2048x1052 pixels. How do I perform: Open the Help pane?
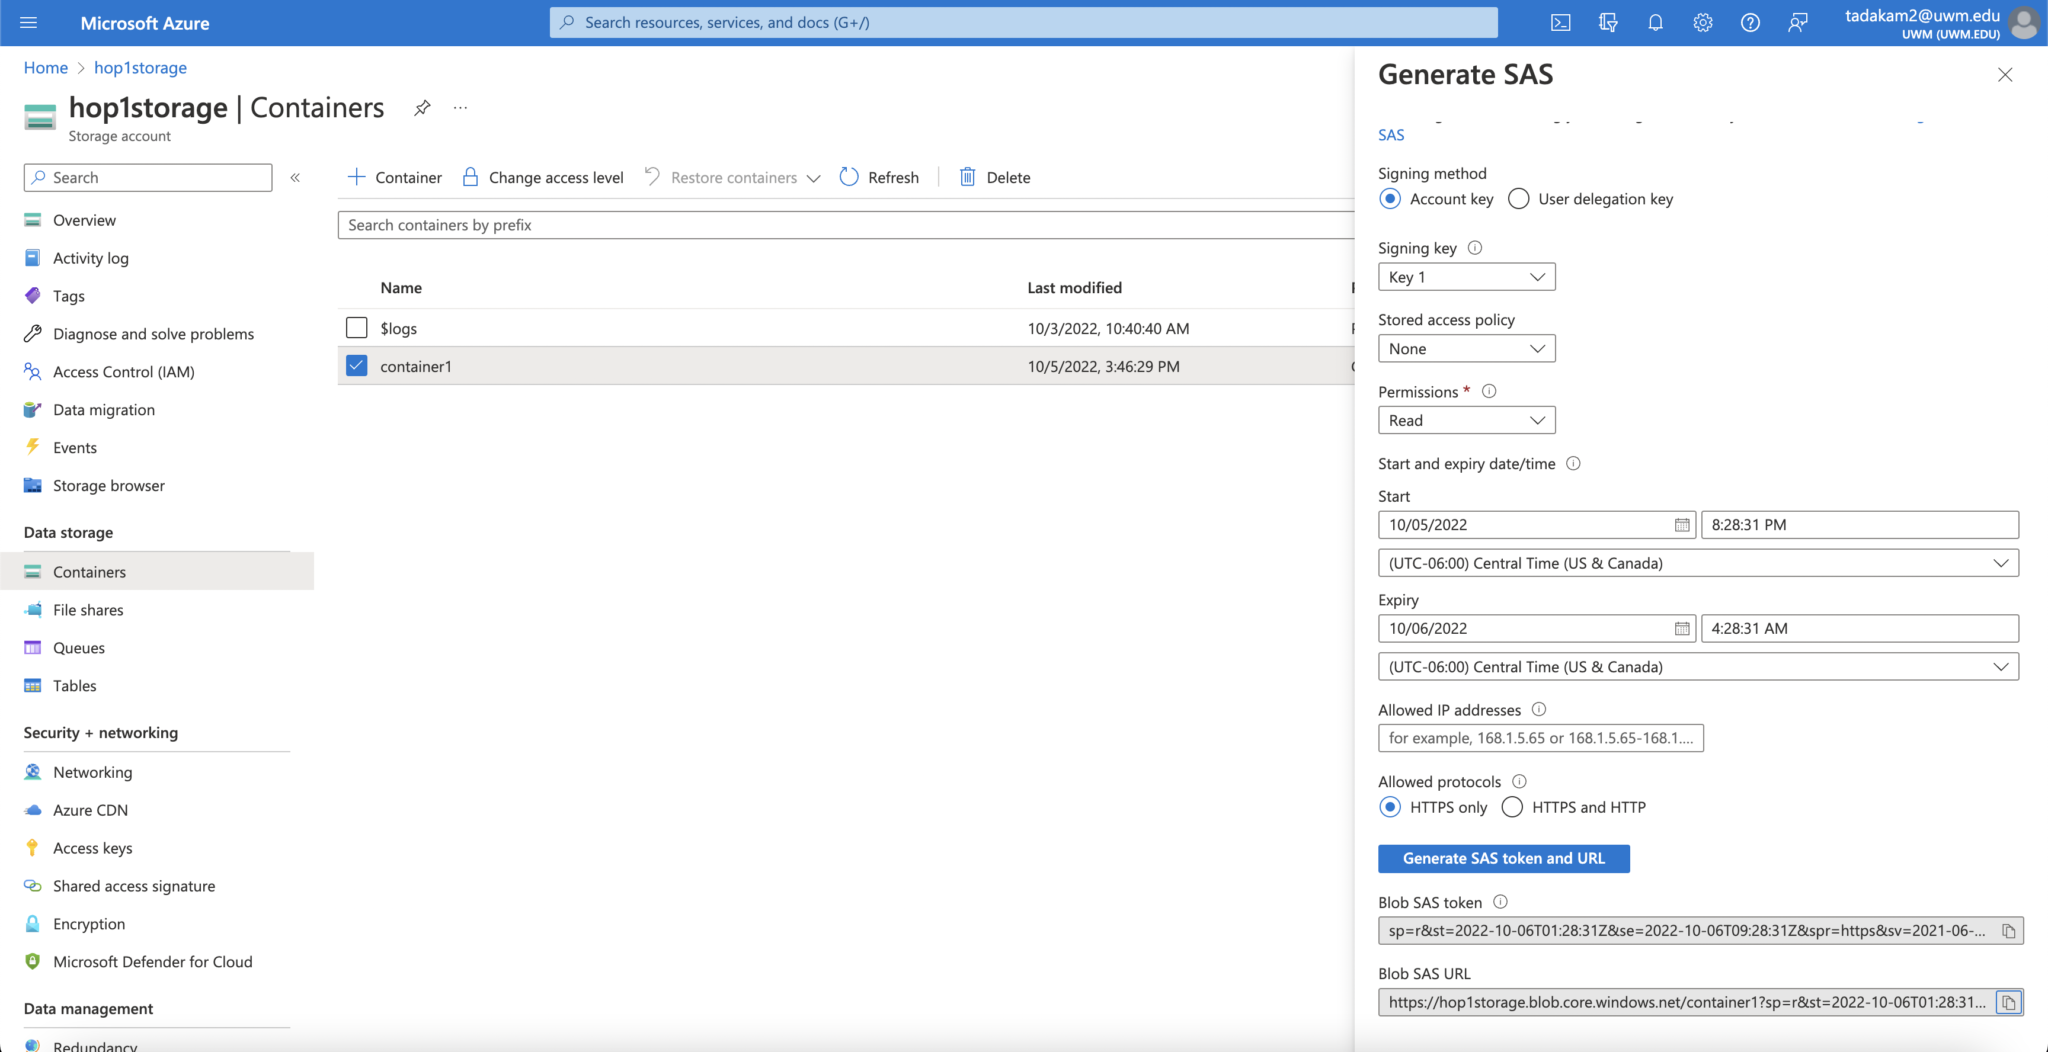click(1750, 22)
